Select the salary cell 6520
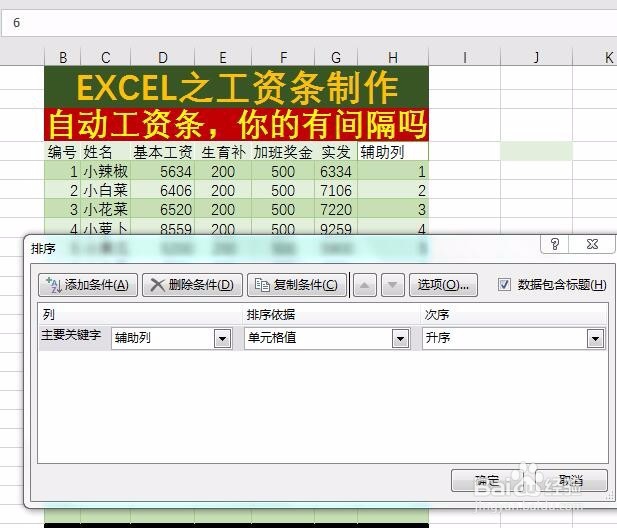This screenshot has width=617, height=528. click(x=163, y=209)
